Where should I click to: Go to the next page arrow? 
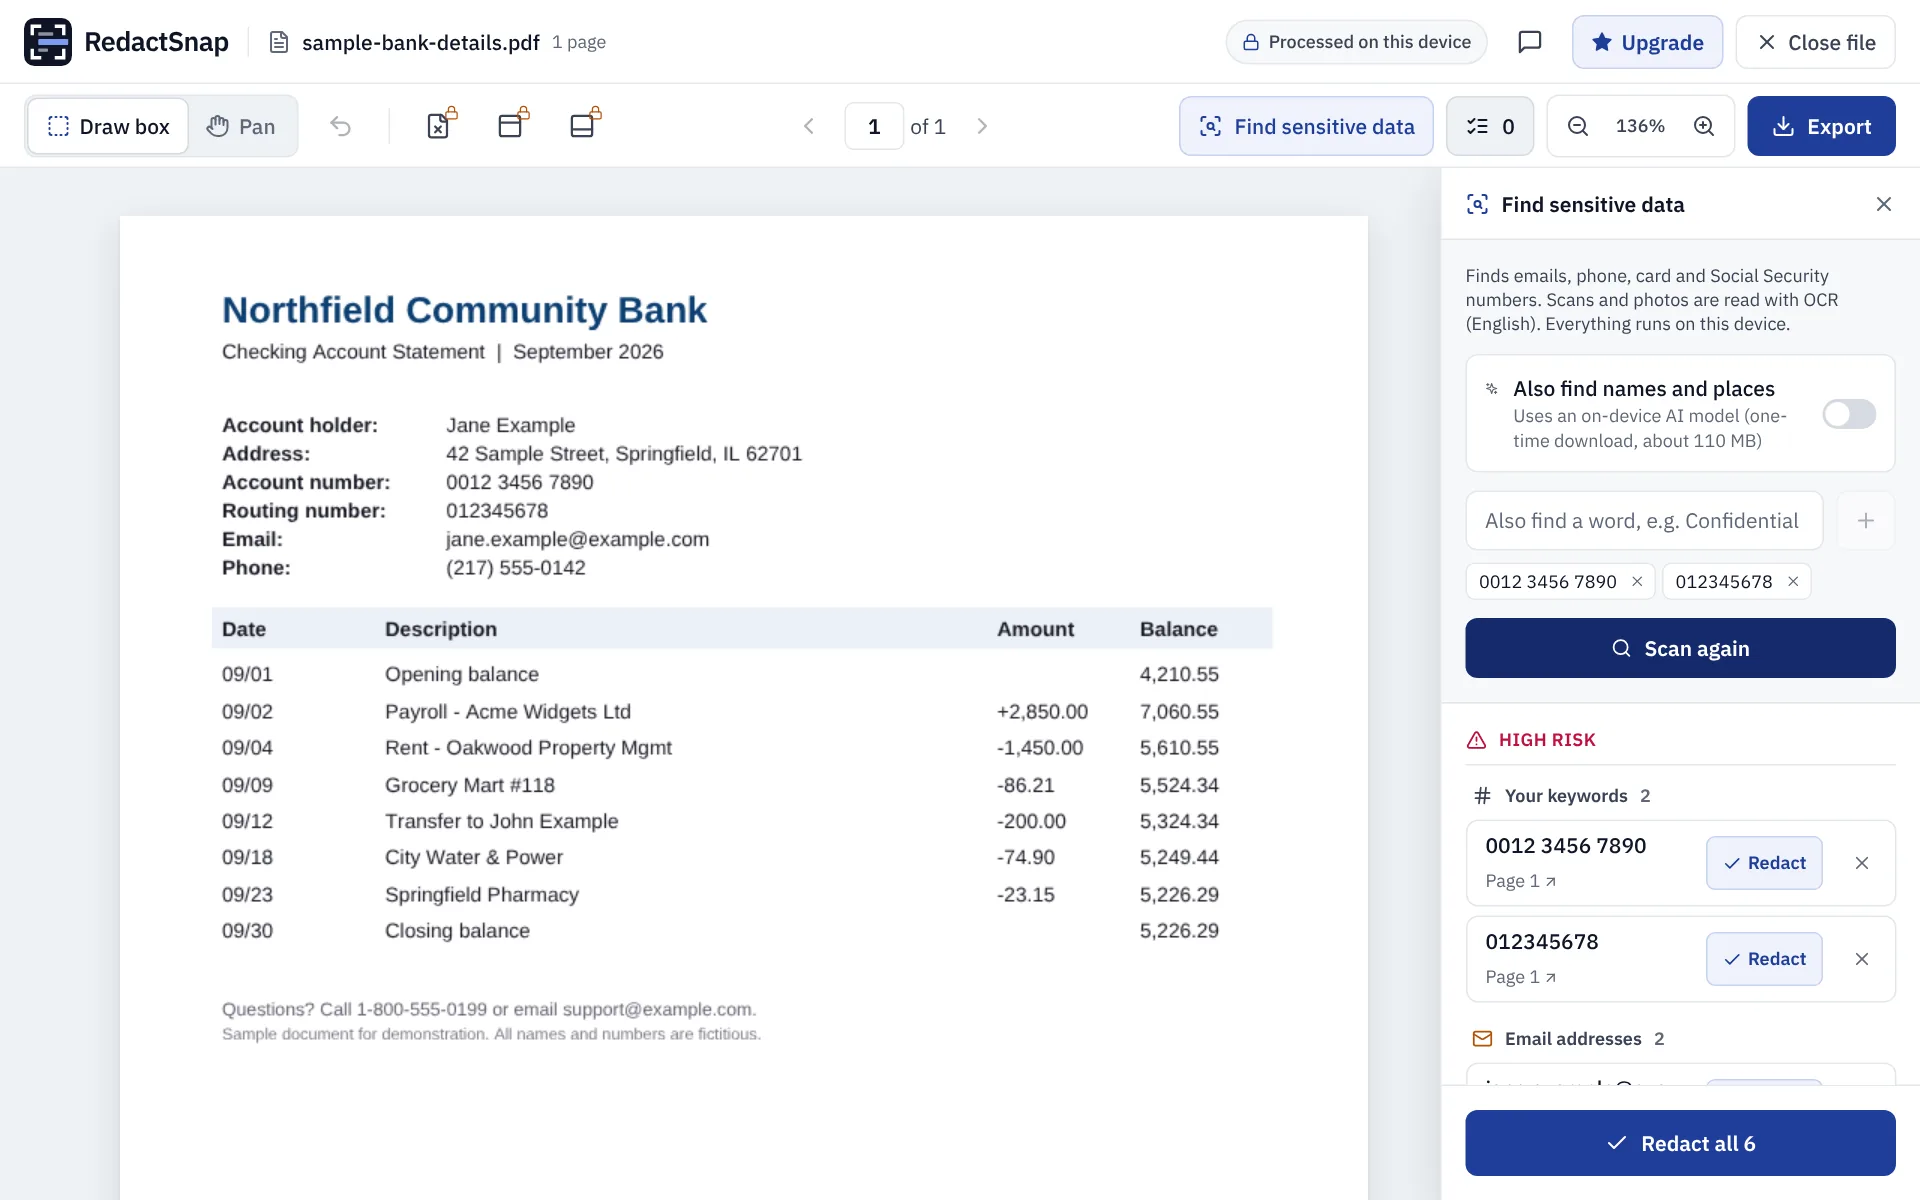point(982,126)
